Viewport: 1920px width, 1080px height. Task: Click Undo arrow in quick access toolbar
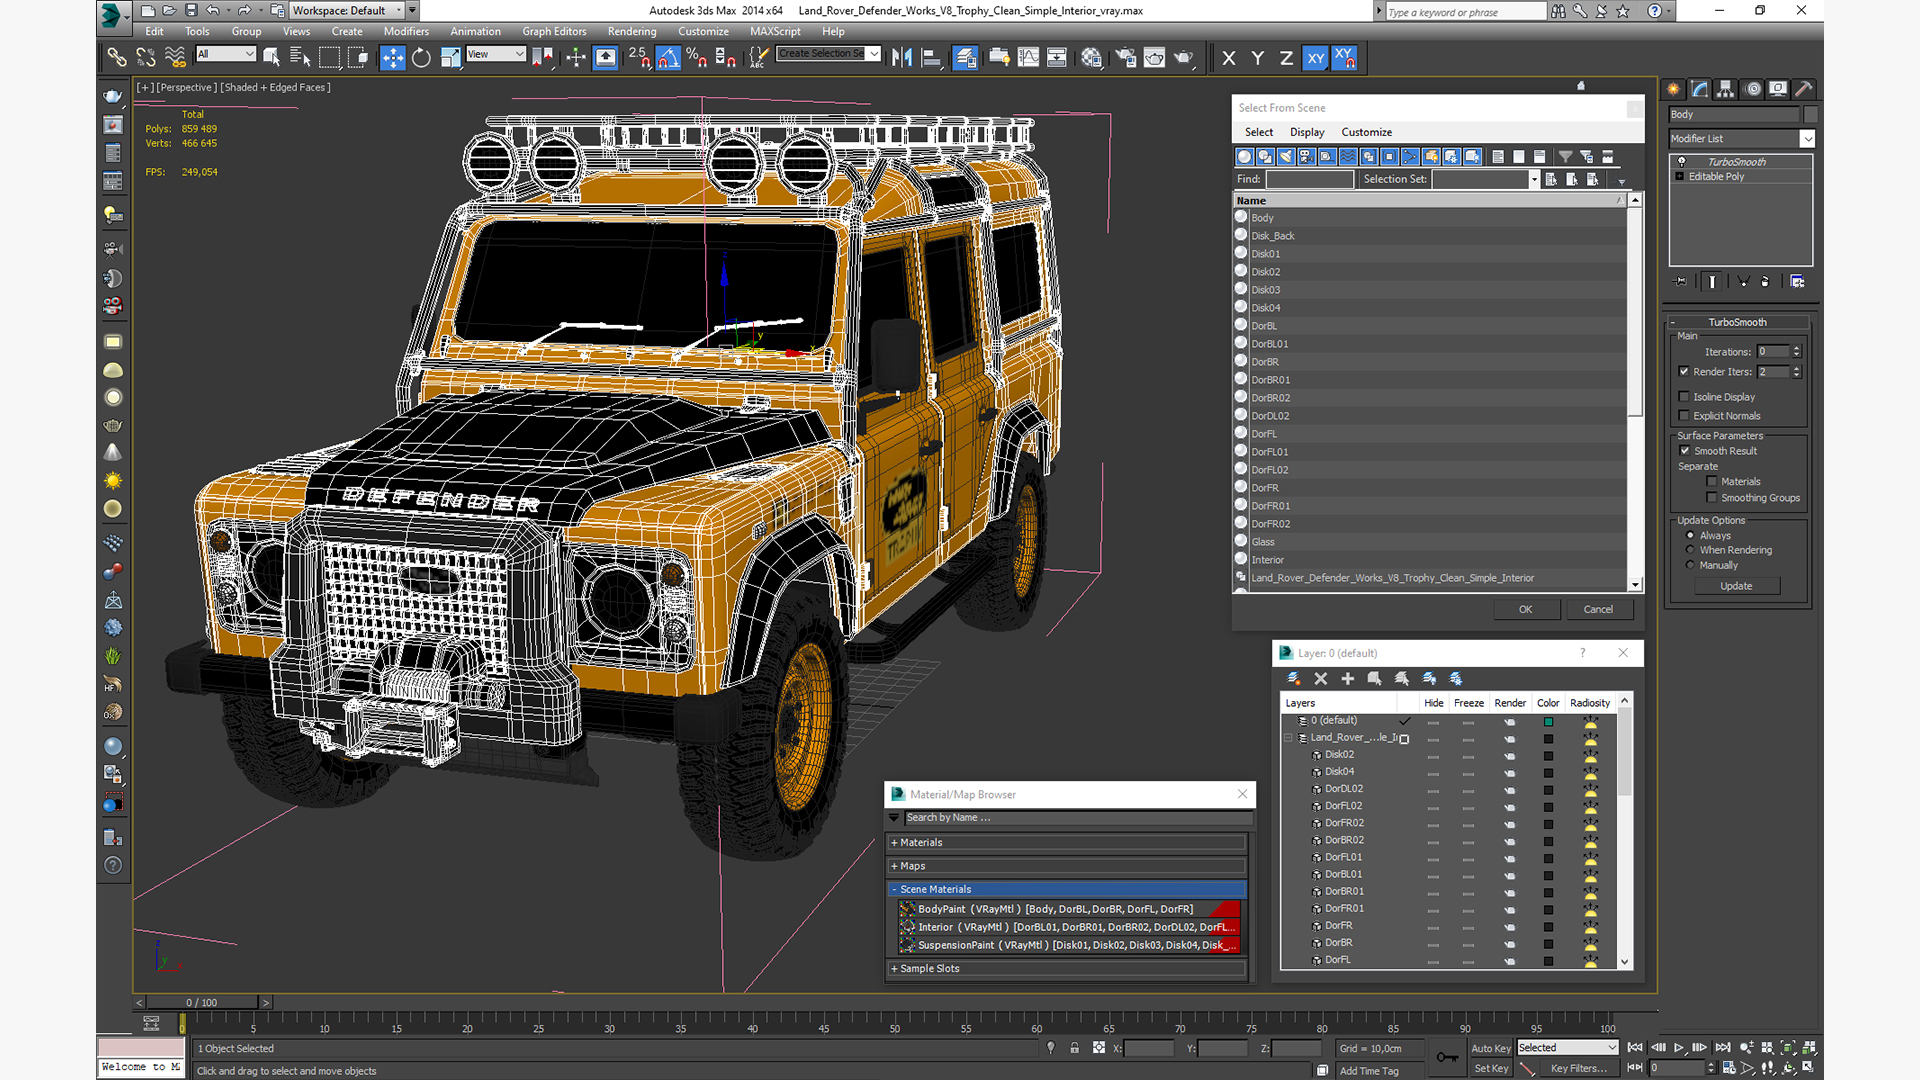[x=213, y=11]
